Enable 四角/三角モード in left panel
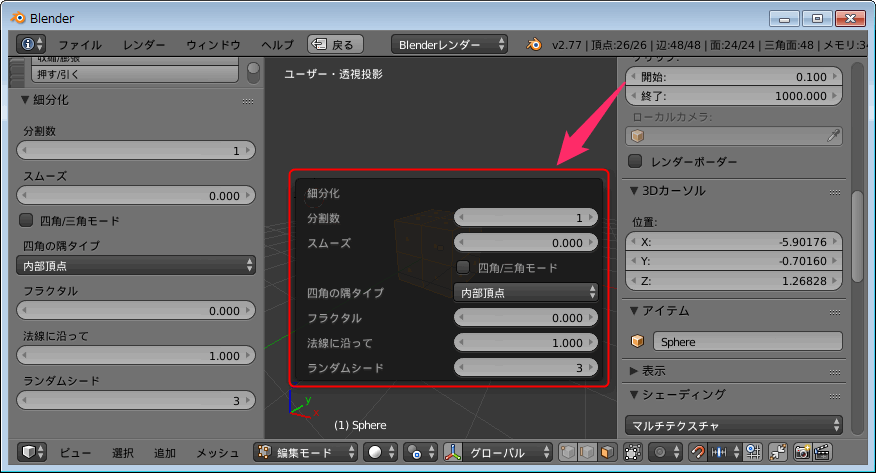The image size is (876, 473). click(x=26, y=220)
